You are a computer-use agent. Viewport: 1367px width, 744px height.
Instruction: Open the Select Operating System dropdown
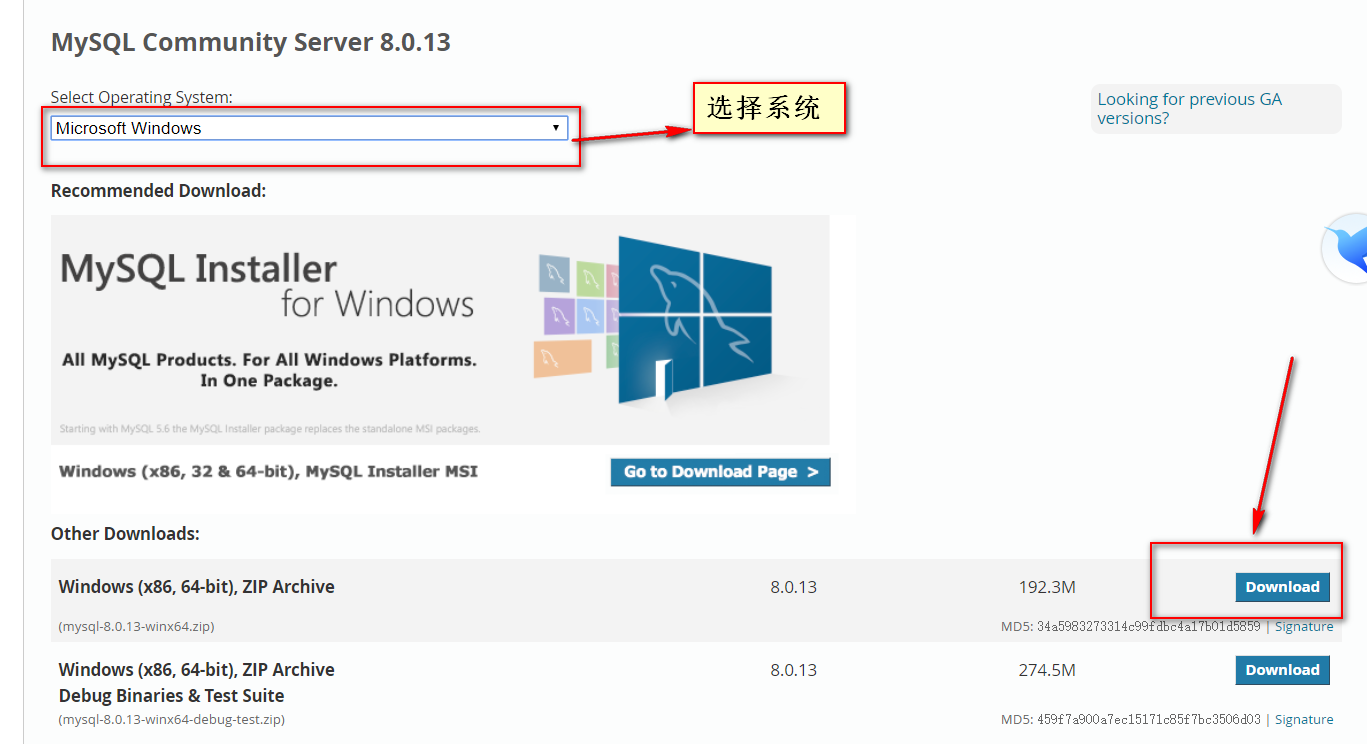[x=309, y=128]
